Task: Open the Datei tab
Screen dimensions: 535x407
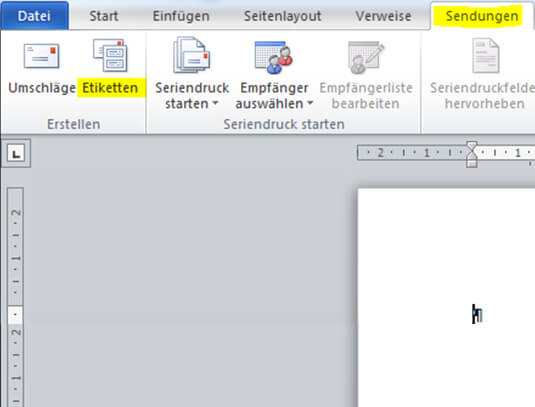Action: (x=34, y=16)
